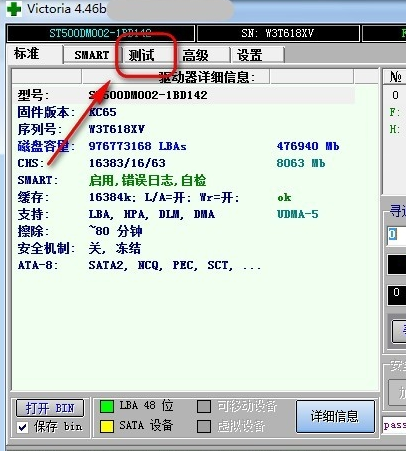Click the 8063 Mb value
Image resolution: width=406 pixels, height=451 pixels.
301,163
